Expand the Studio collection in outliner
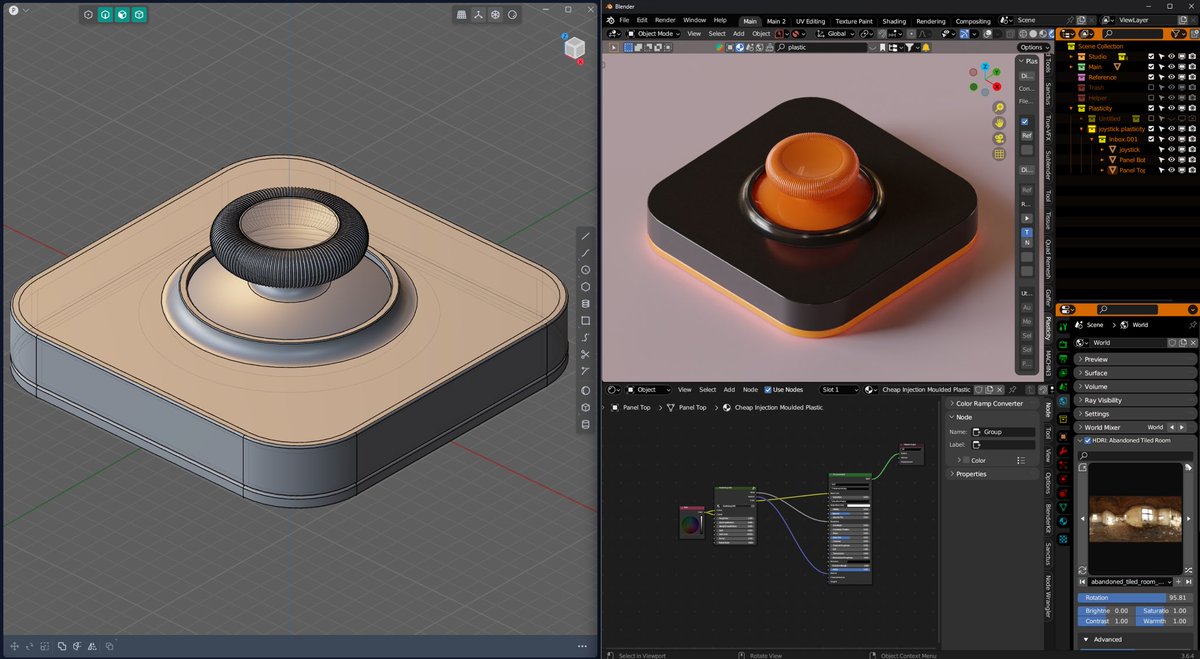The height and width of the screenshot is (659, 1200). (x=1070, y=57)
